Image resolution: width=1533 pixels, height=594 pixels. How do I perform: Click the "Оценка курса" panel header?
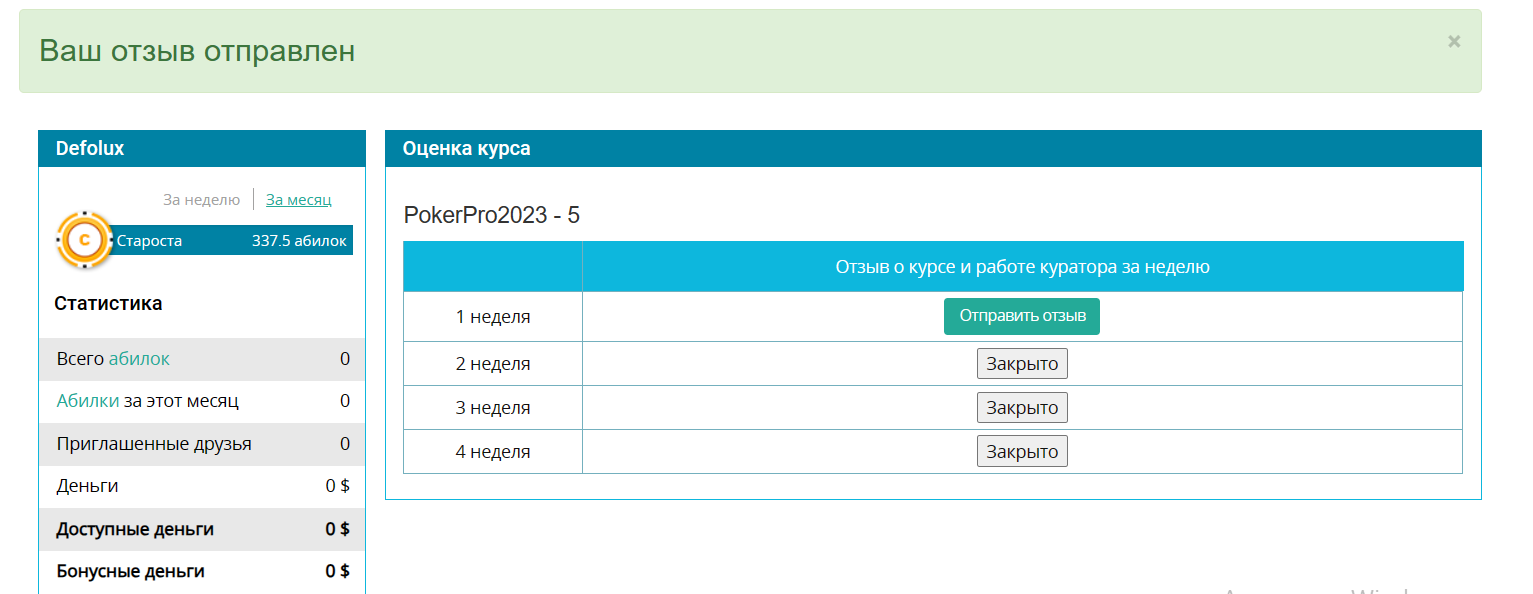tap(933, 148)
